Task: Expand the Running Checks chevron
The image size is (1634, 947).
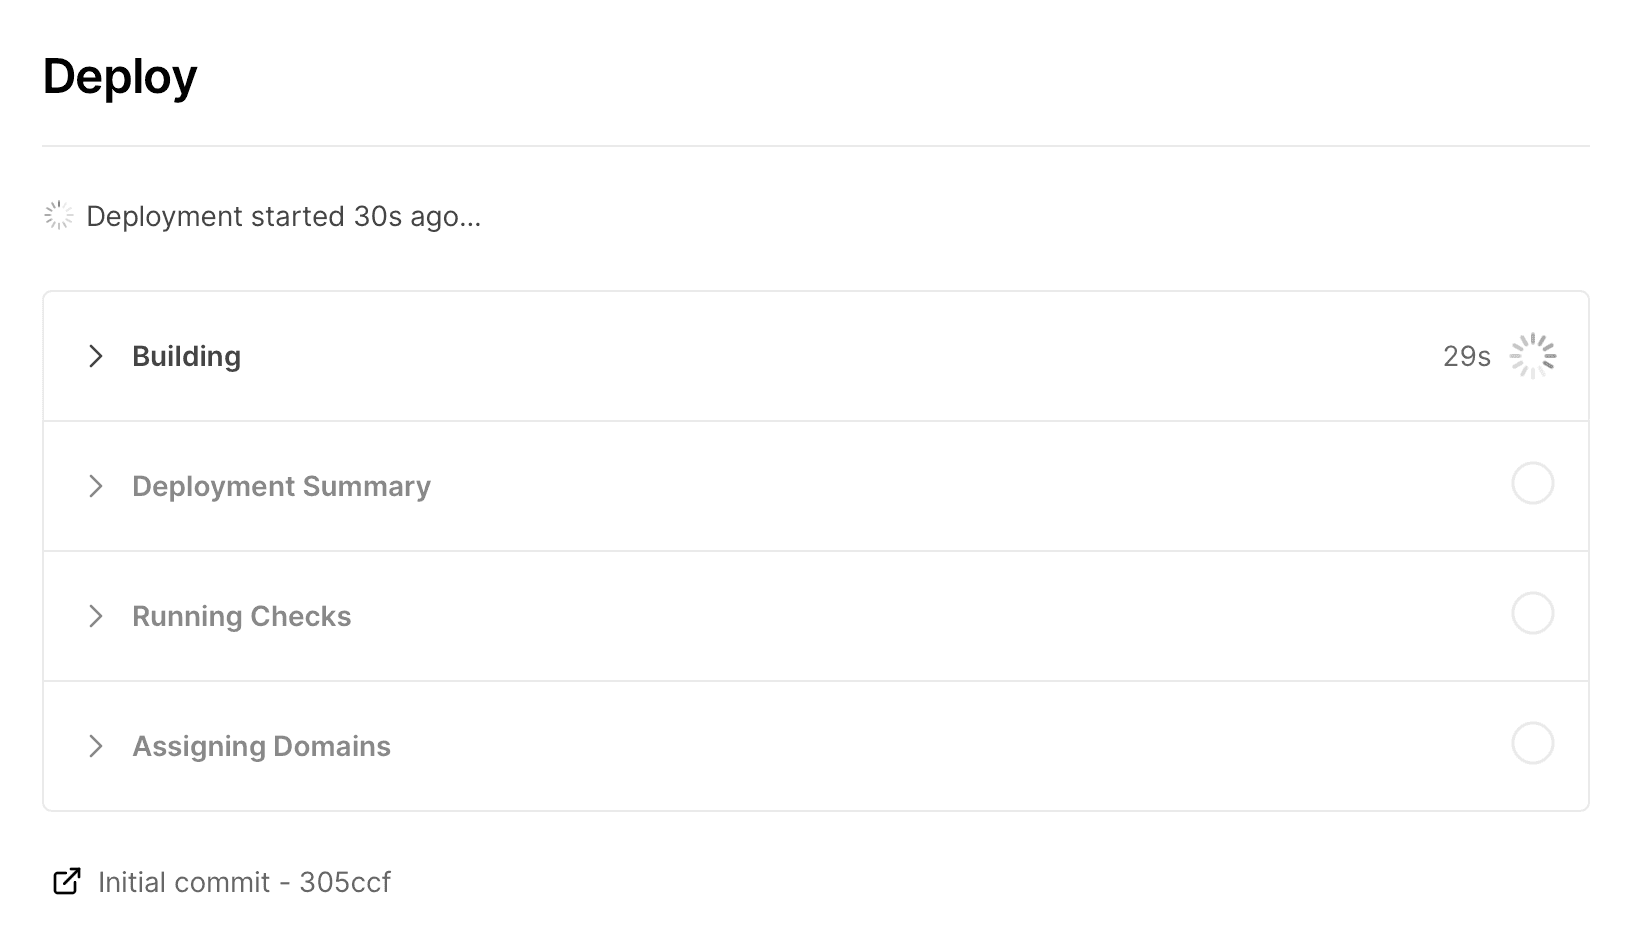Action: pos(96,616)
